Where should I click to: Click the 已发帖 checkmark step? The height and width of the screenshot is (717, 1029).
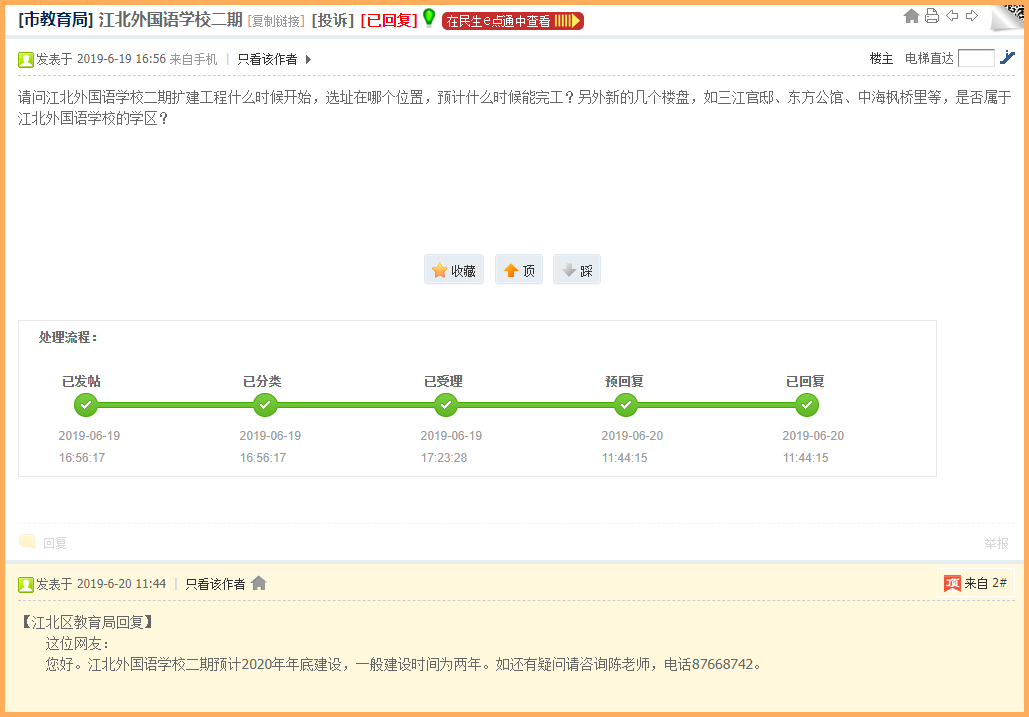click(85, 405)
